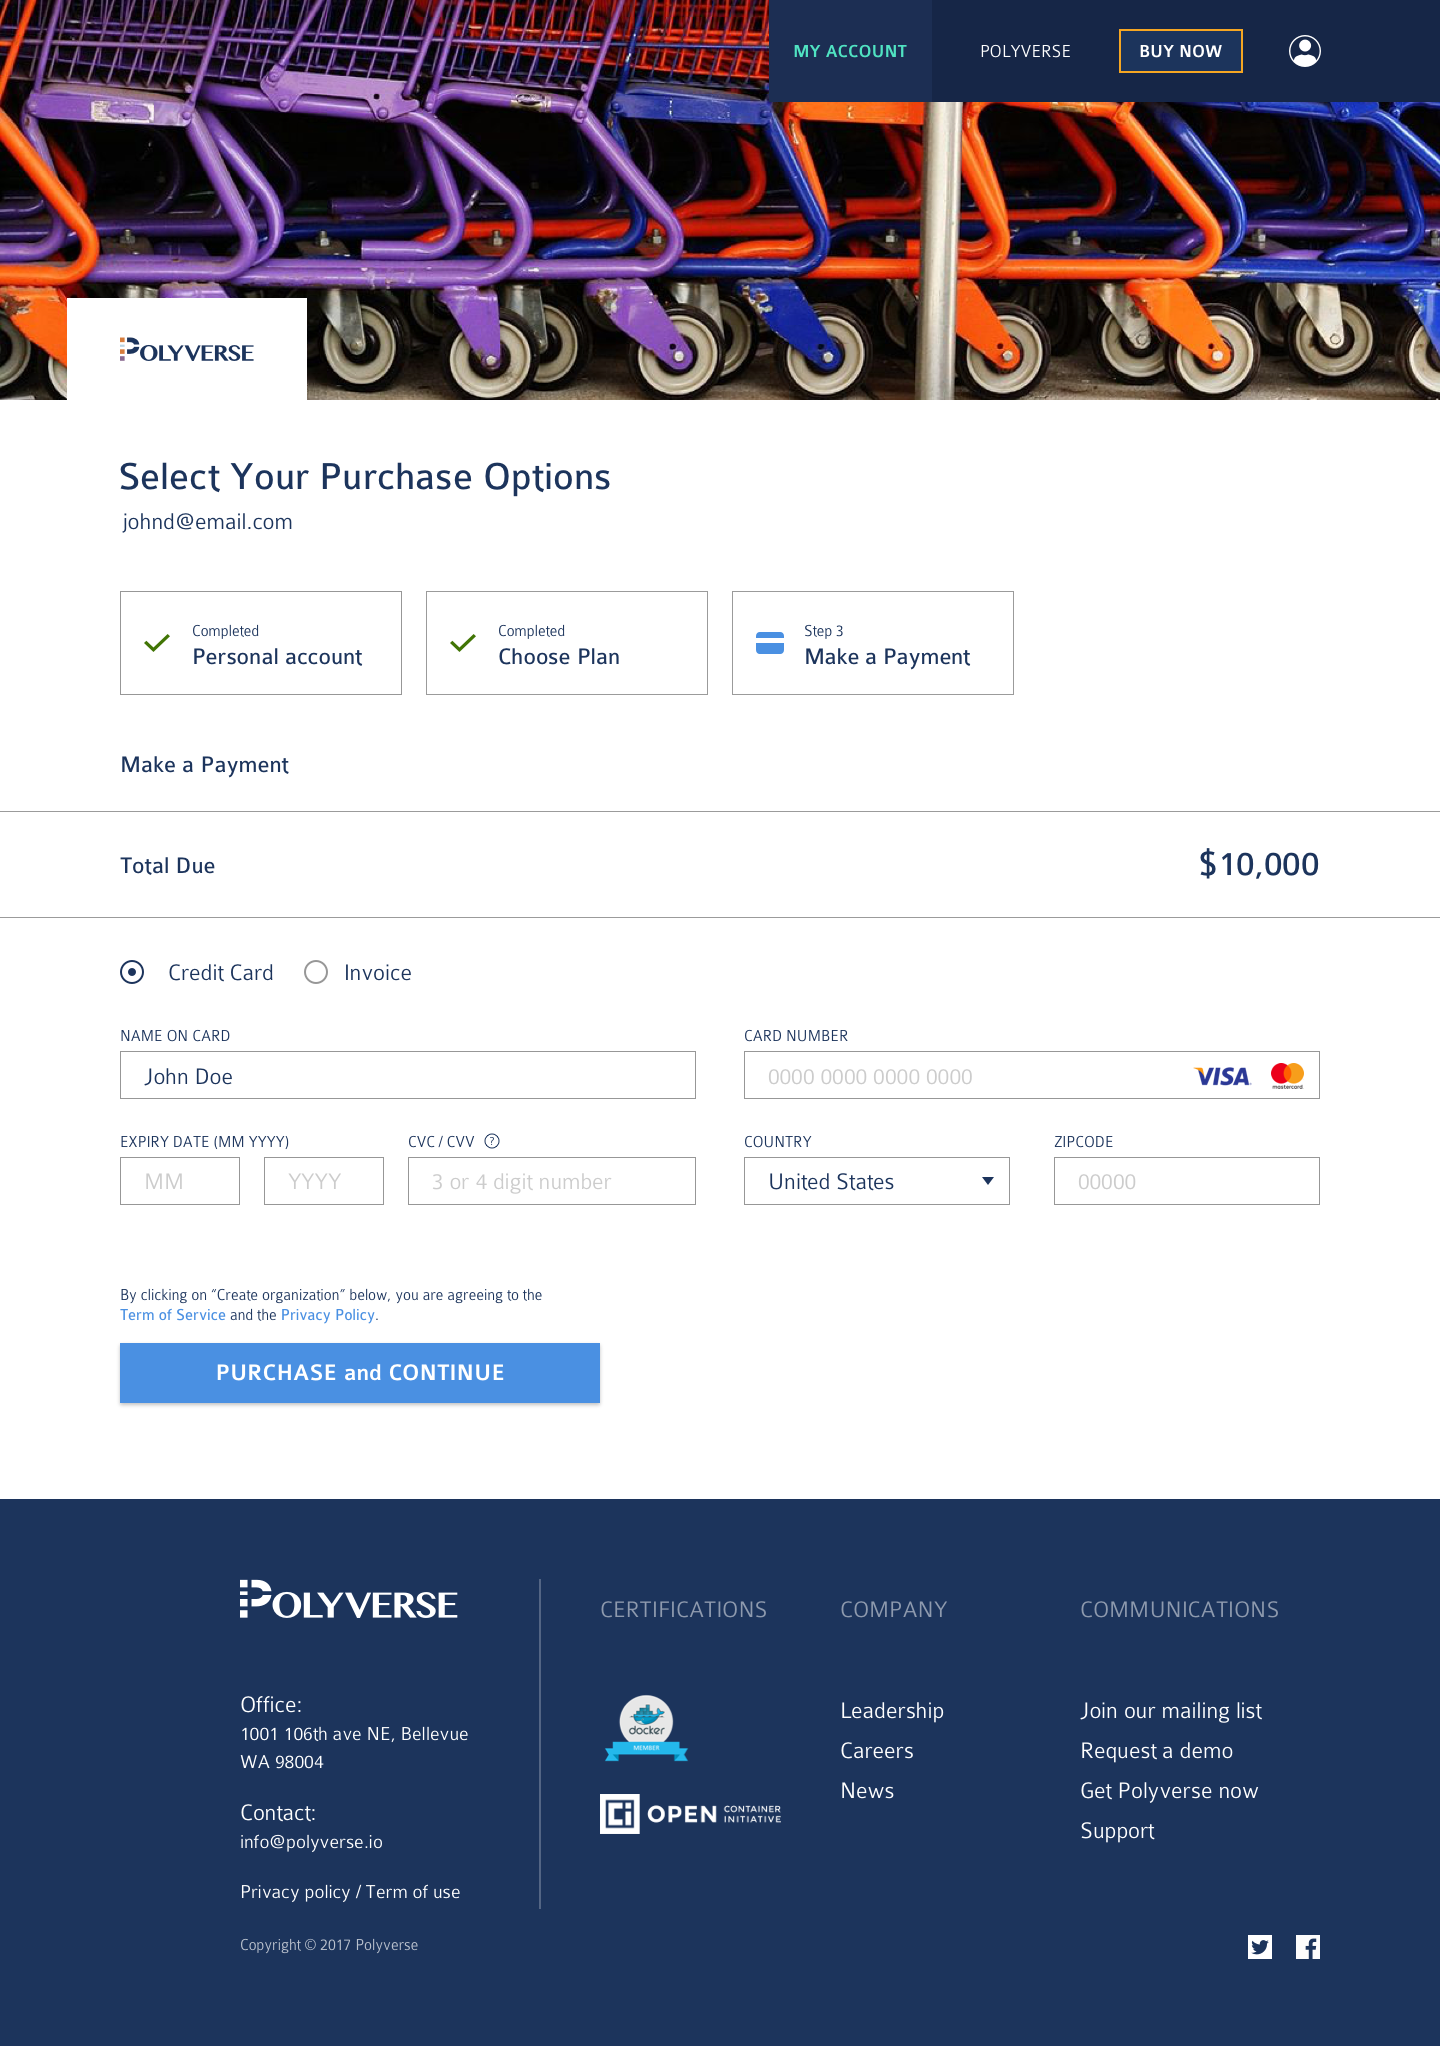The width and height of the screenshot is (1440, 2046).
Task: Click the footer Polyverse logo
Action: point(348,1599)
